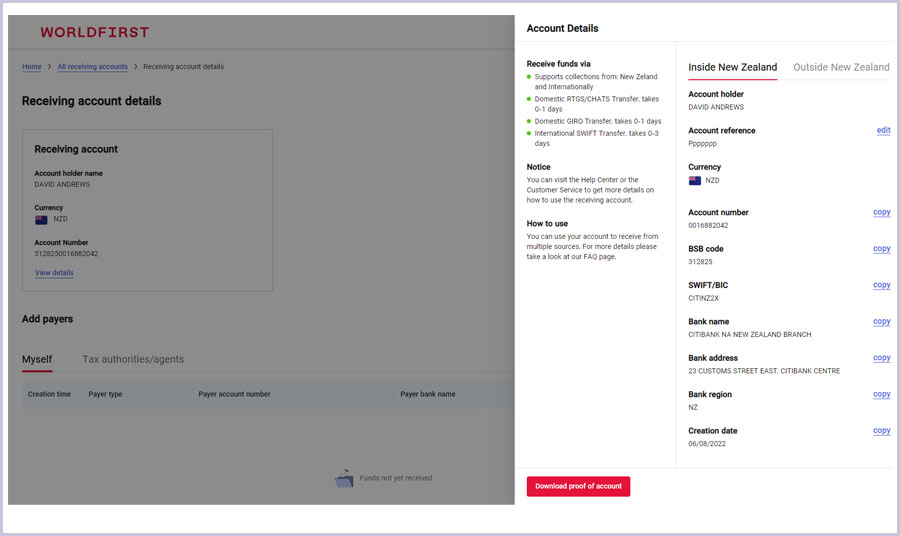This screenshot has width=900, height=536.
Task: Copy the bank name
Action: [881, 322]
